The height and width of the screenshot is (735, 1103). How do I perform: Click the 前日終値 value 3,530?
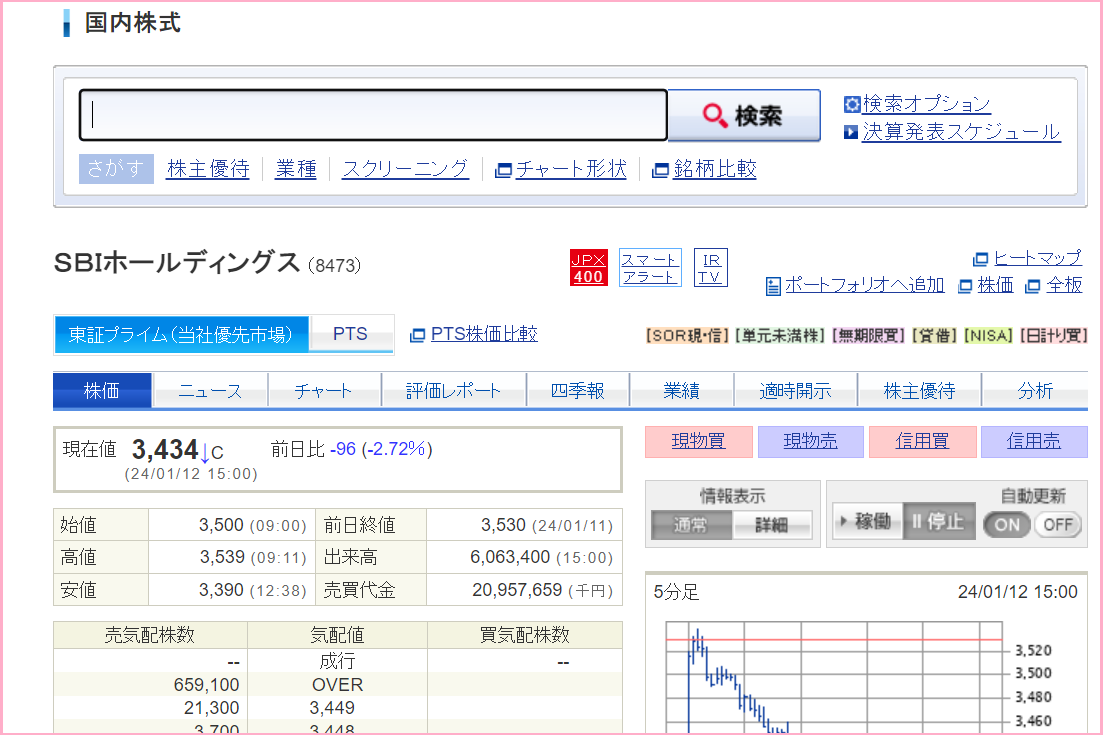[x=503, y=525]
